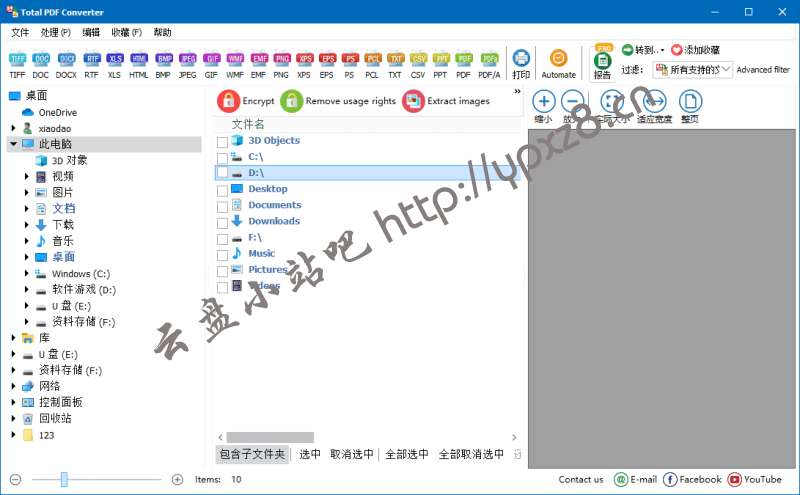Convert to PNG image

pyautogui.click(x=281, y=65)
